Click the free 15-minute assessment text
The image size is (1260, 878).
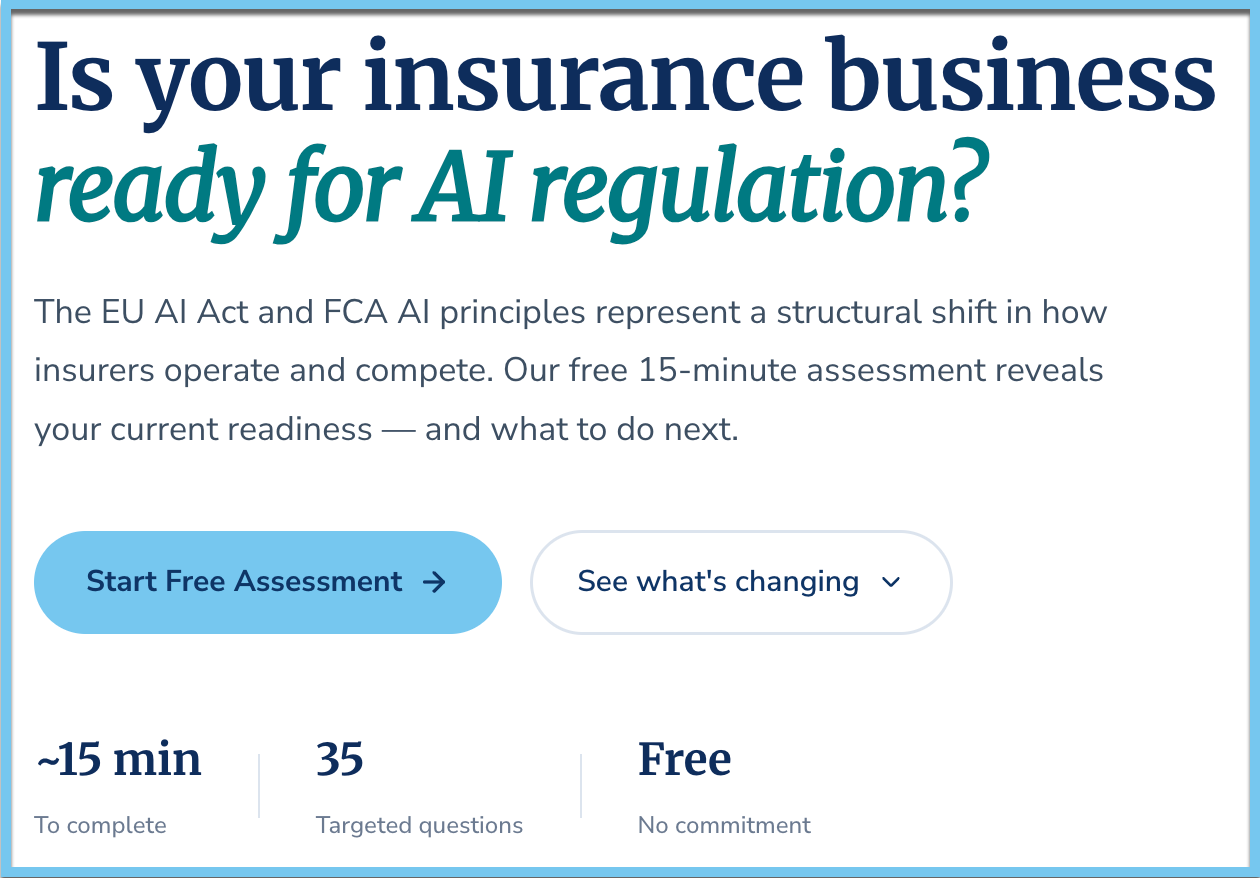point(785,371)
